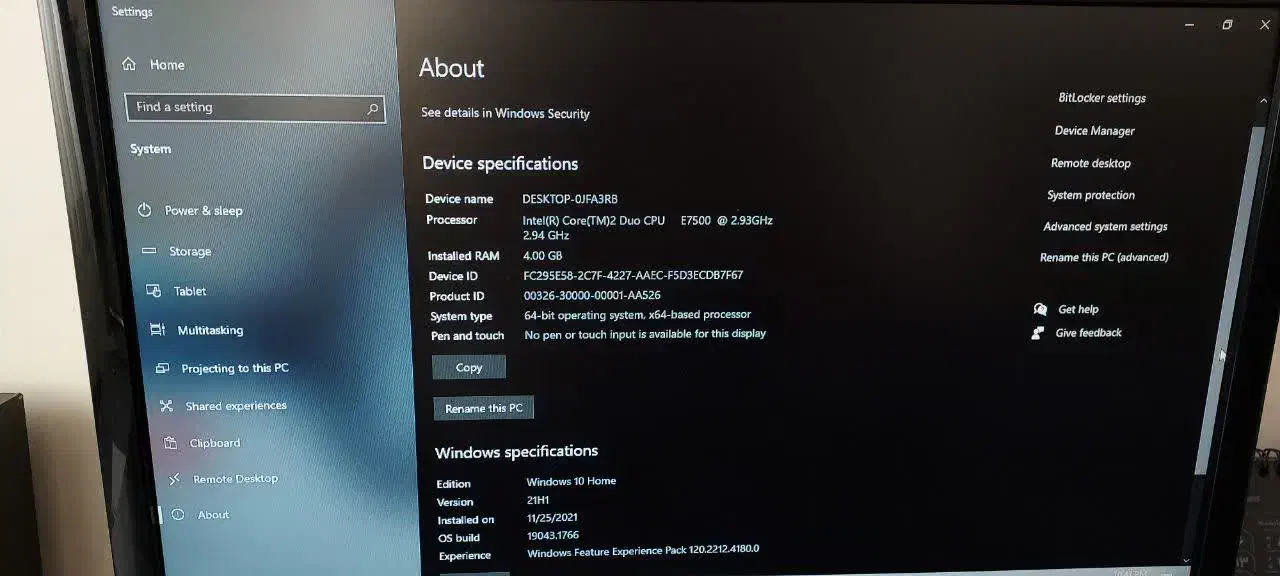Click the Settings title in the window
This screenshot has width=1280, height=576.
(132, 12)
